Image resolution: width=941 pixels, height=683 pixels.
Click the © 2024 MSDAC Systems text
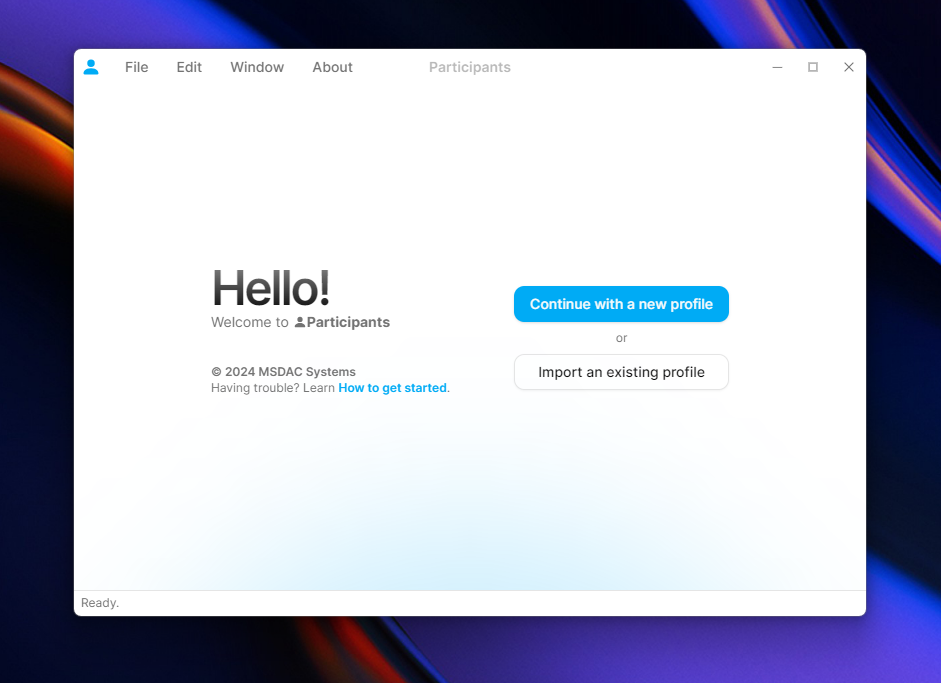283,372
